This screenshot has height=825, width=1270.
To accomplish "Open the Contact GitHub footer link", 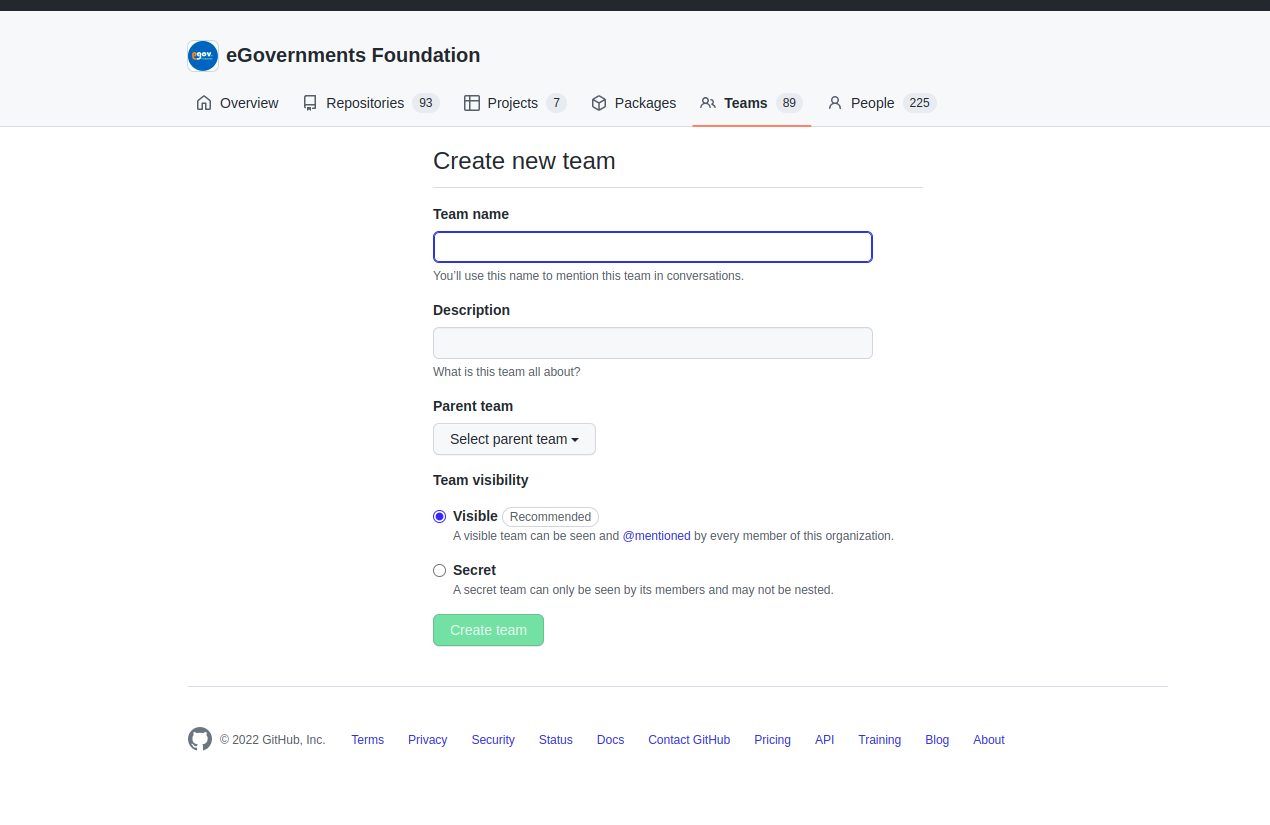I will 689,740.
